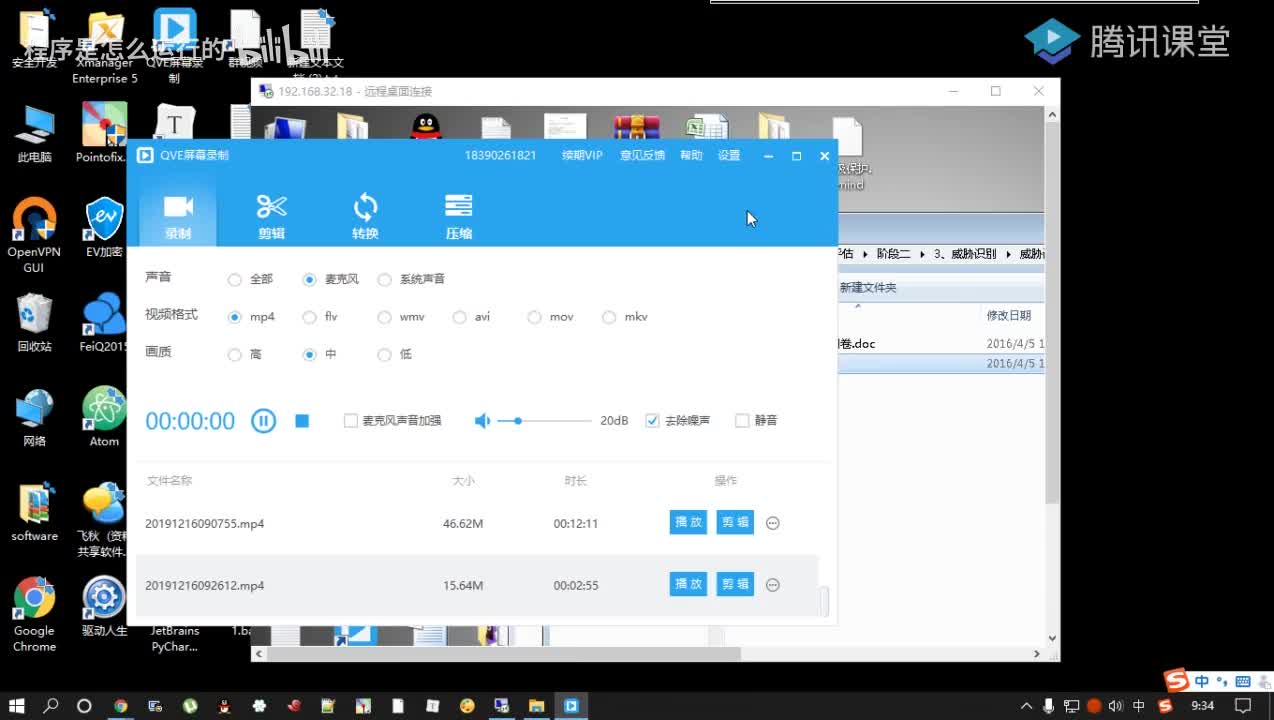The height and width of the screenshot is (720, 1274).
Task: Select file name 20191216090755.mp4
Action: point(204,523)
